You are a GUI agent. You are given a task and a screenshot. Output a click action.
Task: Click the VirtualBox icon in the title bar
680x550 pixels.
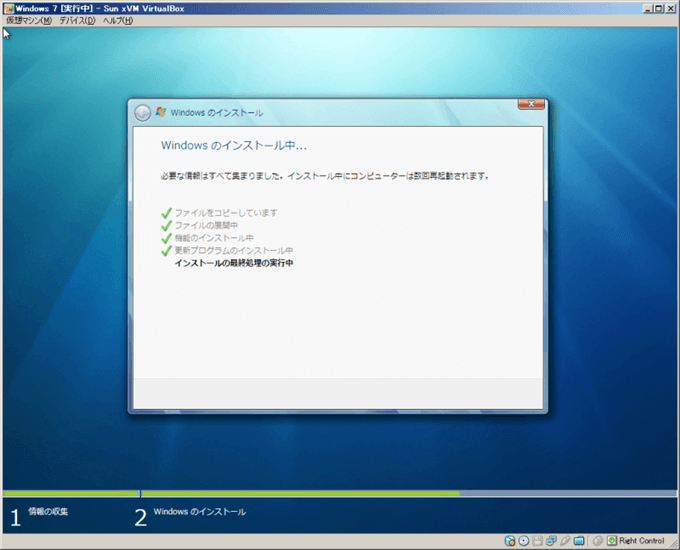7,7
